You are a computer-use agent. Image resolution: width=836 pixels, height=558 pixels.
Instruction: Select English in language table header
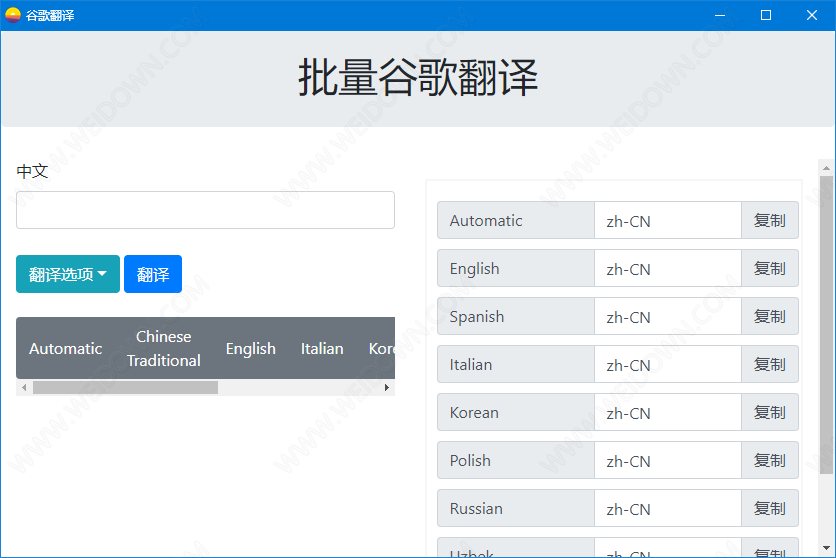pos(251,349)
